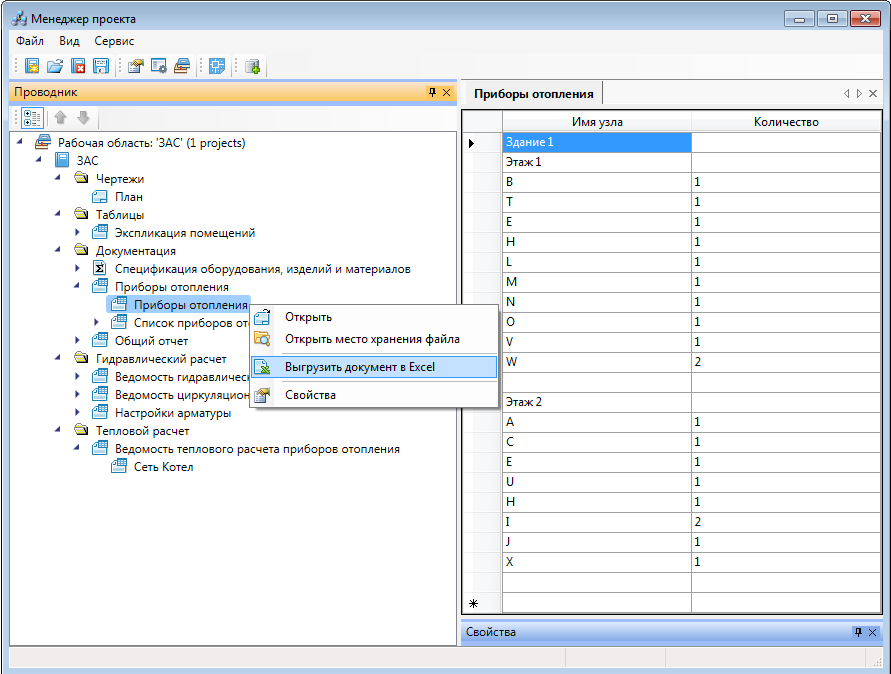891x674 pixels.
Task: Click the move up arrow in Проводник
Action: (x=60, y=118)
